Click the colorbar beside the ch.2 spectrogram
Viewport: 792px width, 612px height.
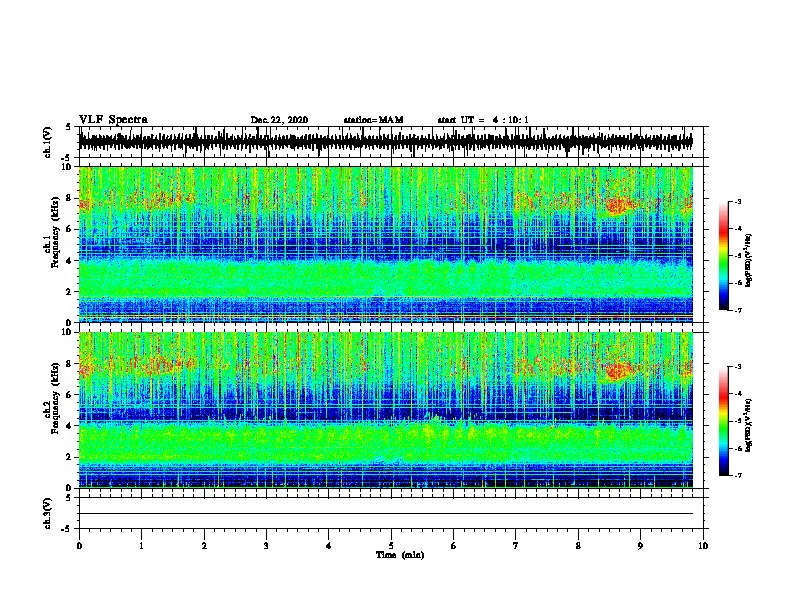pos(724,421)
